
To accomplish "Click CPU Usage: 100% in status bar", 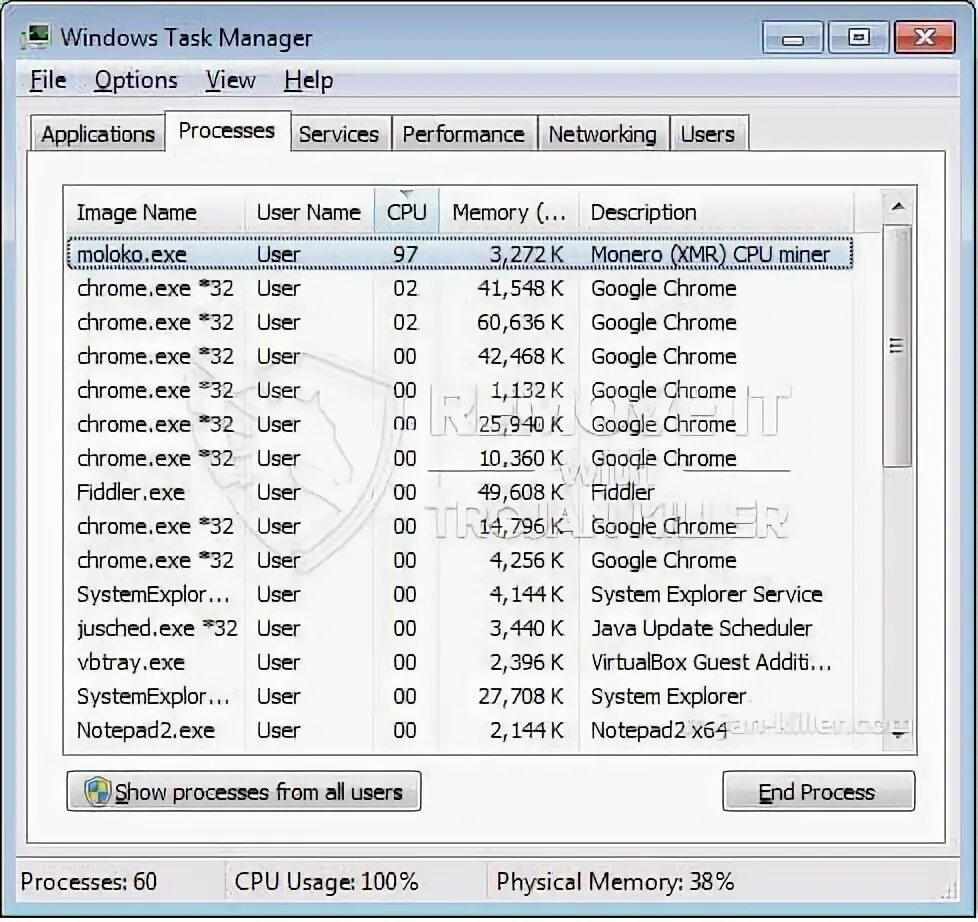I will 326,881.
